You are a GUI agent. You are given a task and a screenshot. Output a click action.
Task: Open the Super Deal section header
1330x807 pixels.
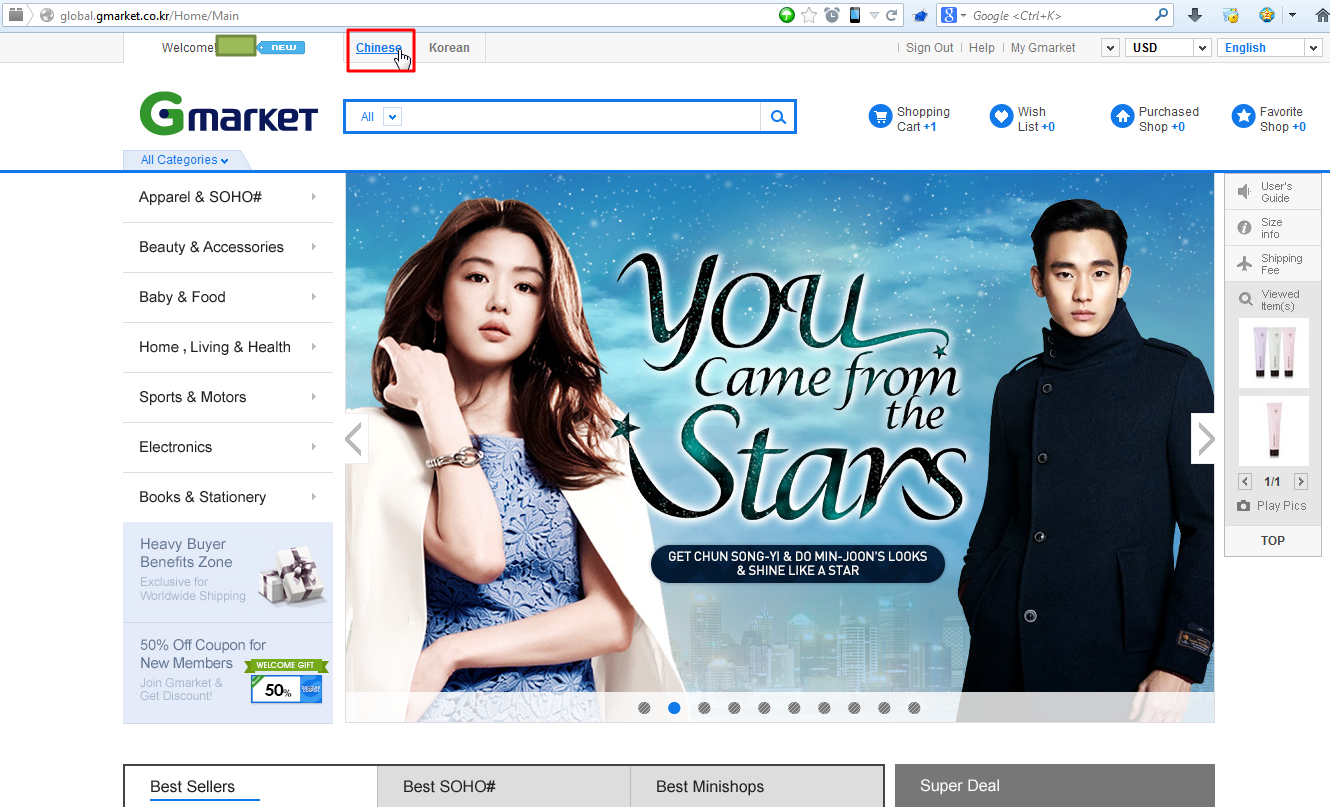pos(1055,786)
